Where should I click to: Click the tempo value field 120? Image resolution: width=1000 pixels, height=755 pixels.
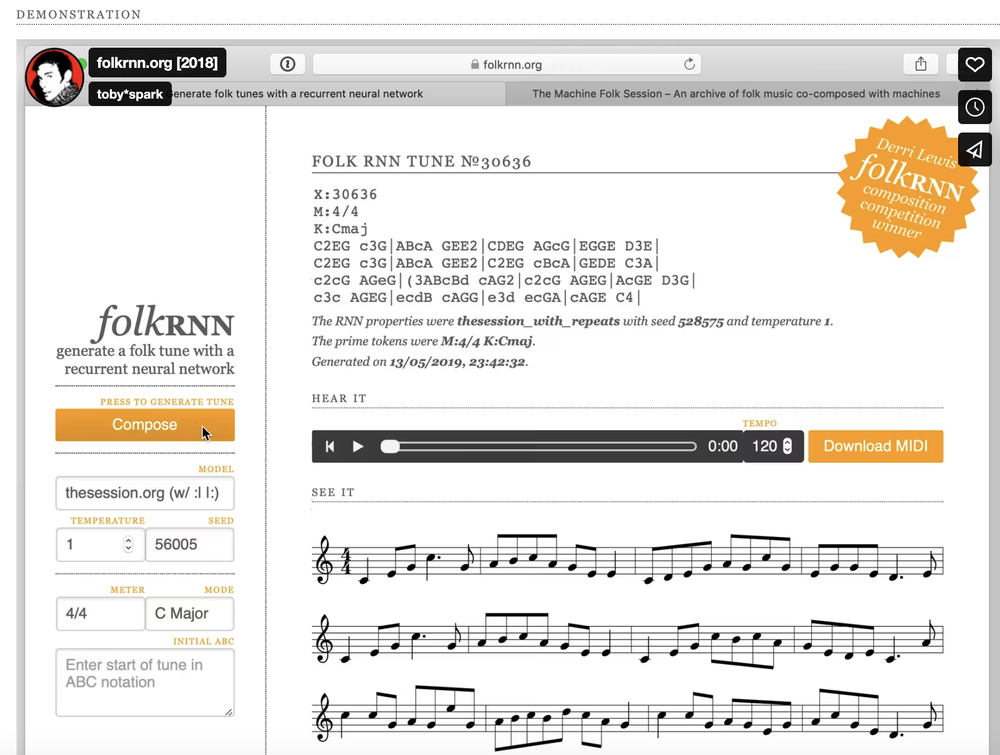(x=764, y=446)
